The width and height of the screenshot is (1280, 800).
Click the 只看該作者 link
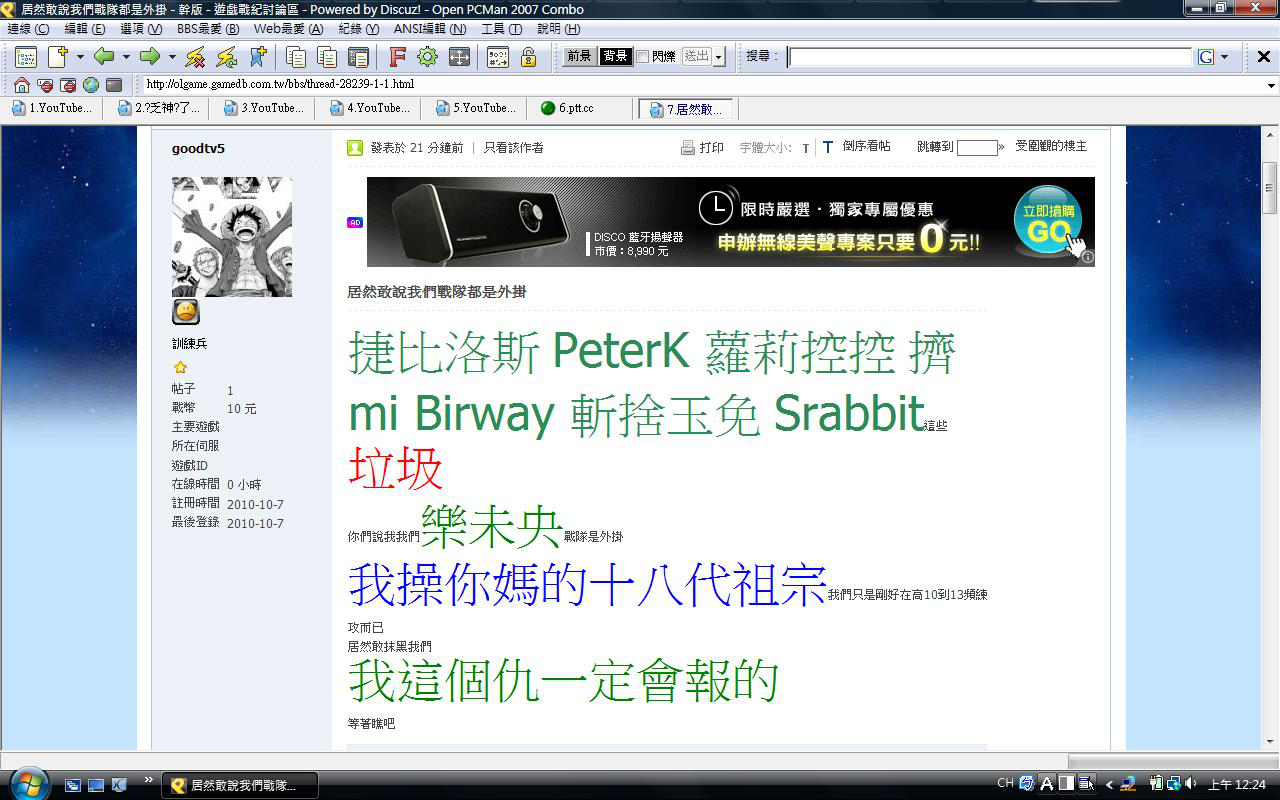point(514,148)
